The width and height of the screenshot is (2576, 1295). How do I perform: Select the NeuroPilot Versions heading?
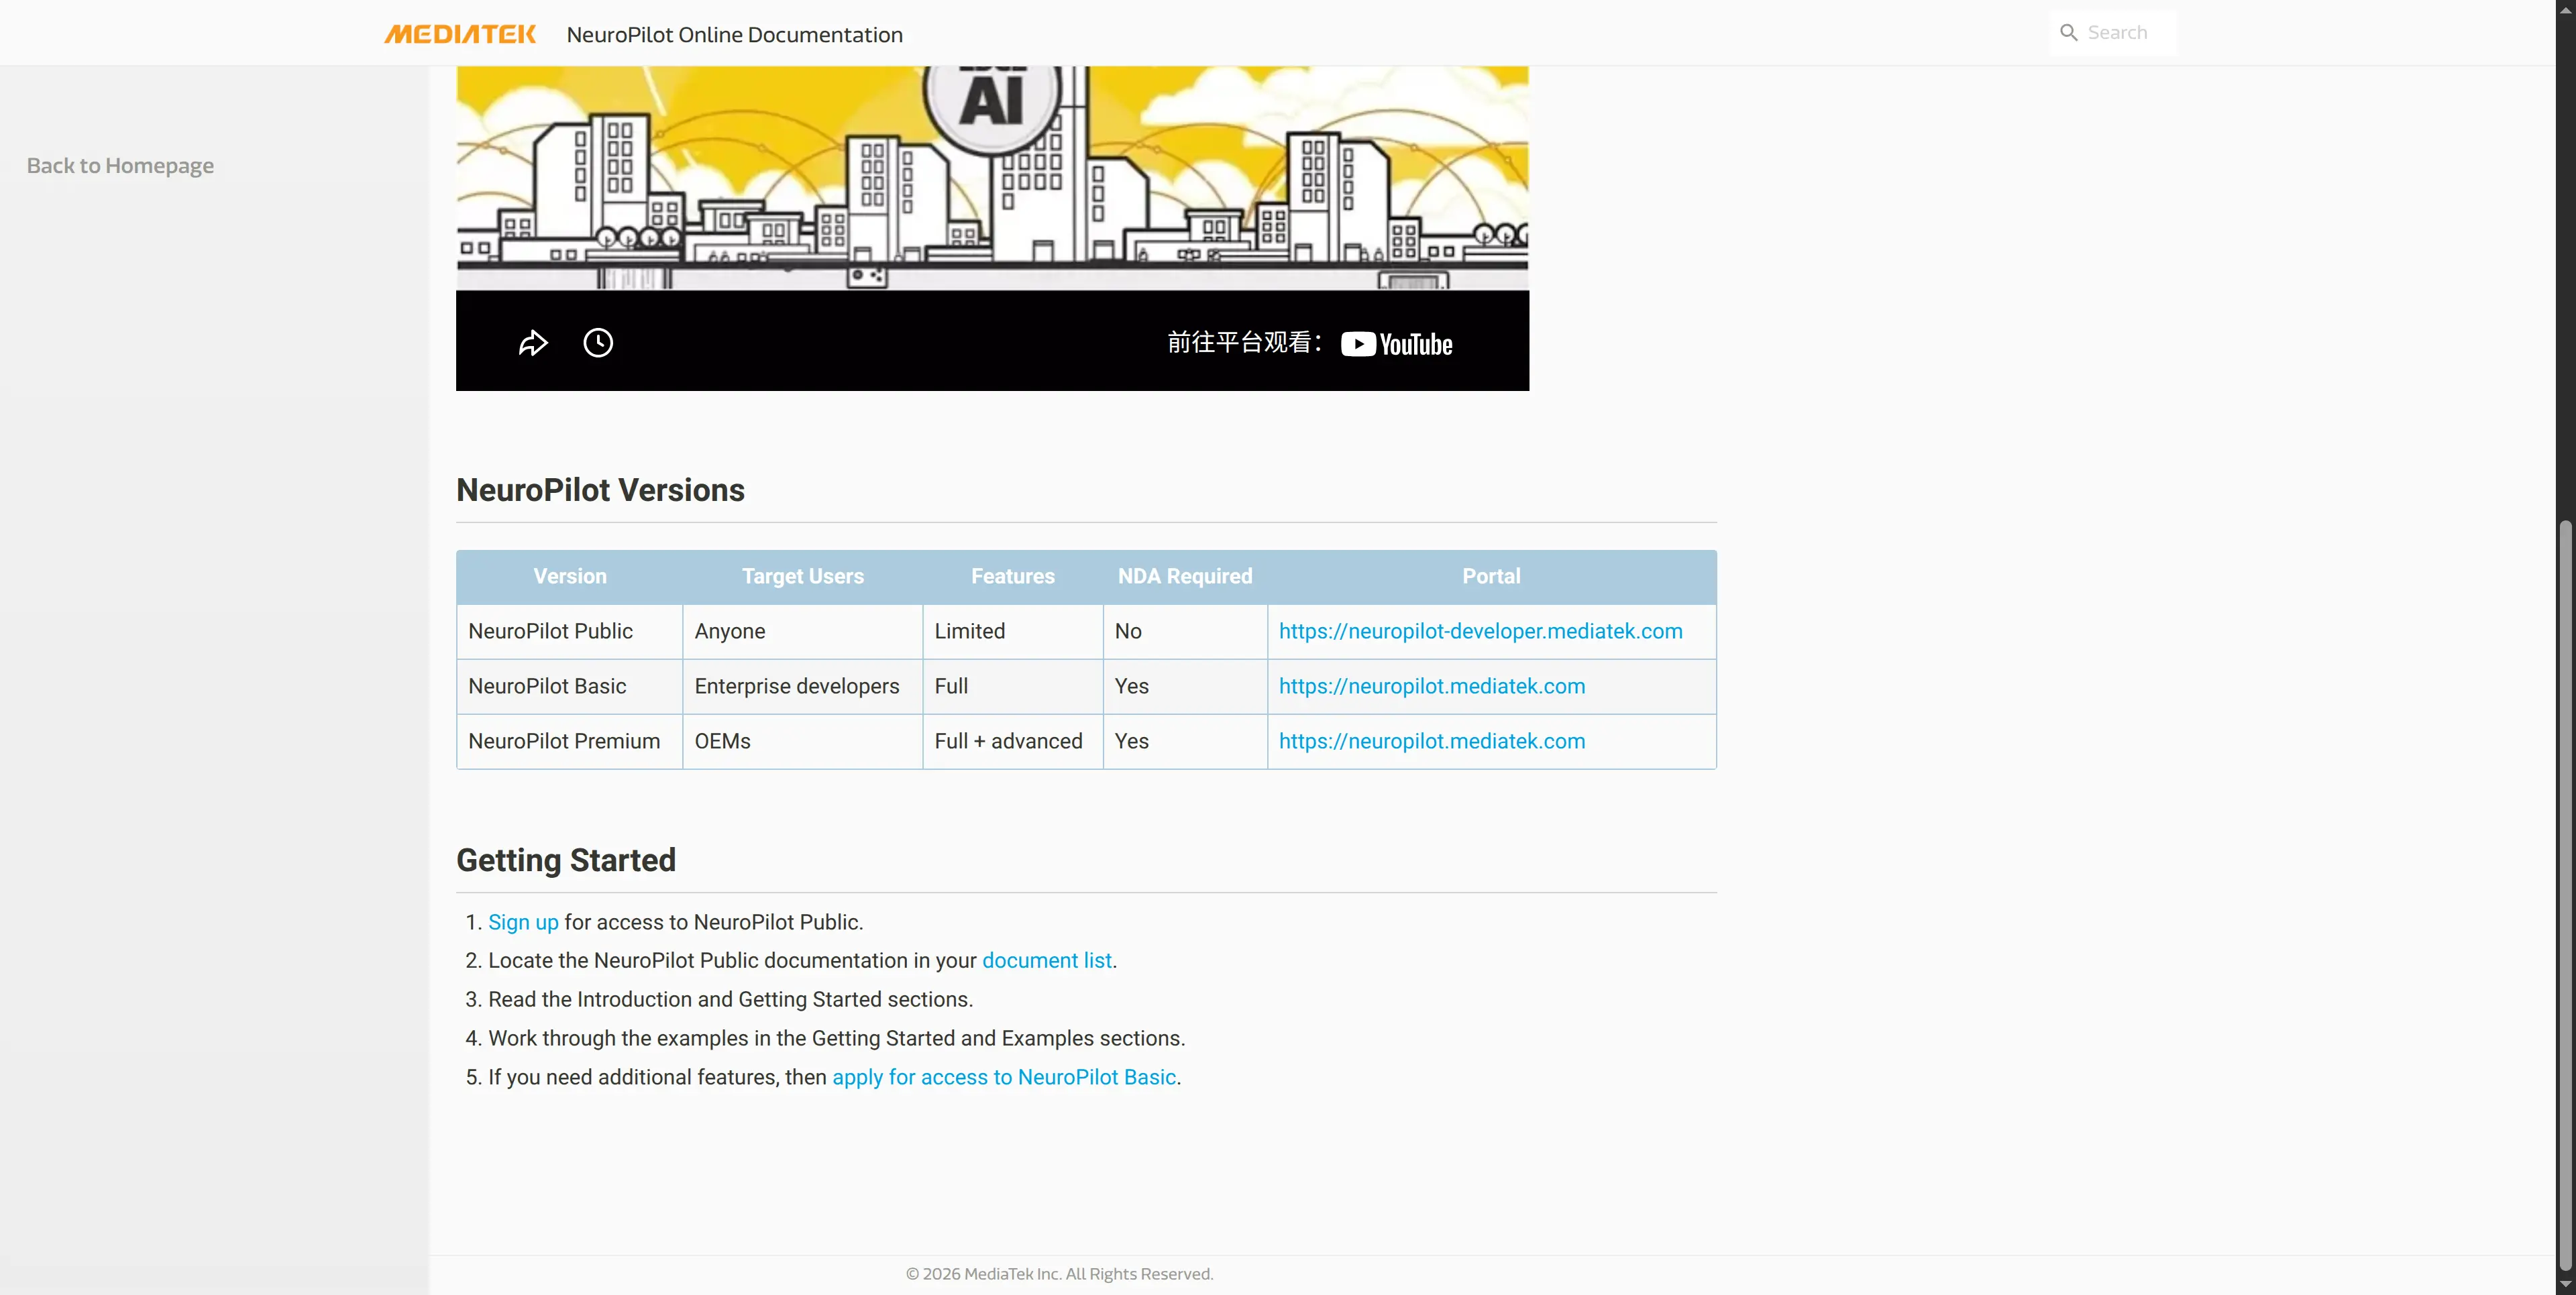coord(600,490)
